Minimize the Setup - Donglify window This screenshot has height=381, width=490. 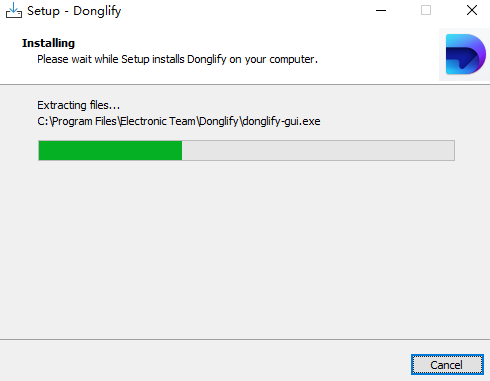tap(381, 10)
